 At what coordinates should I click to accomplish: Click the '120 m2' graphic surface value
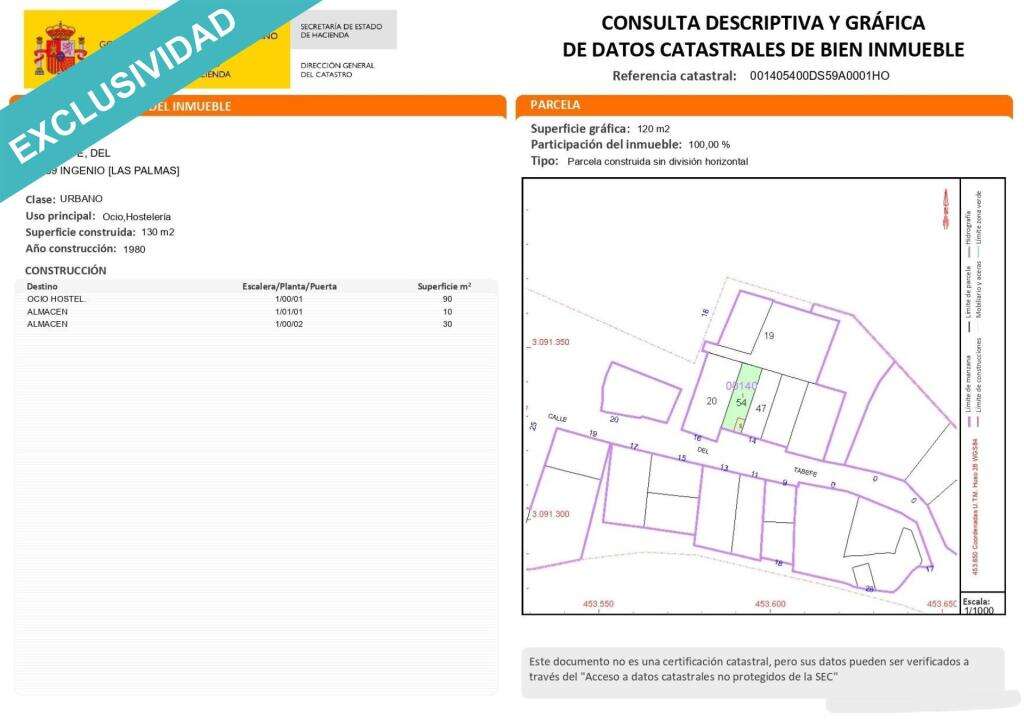click(653, 129)
